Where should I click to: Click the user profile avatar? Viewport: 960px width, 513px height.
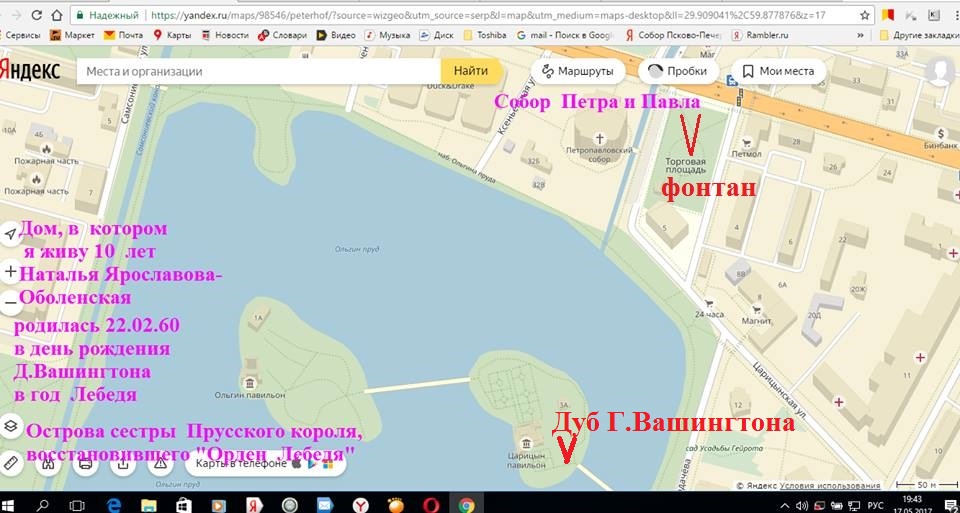940,71
